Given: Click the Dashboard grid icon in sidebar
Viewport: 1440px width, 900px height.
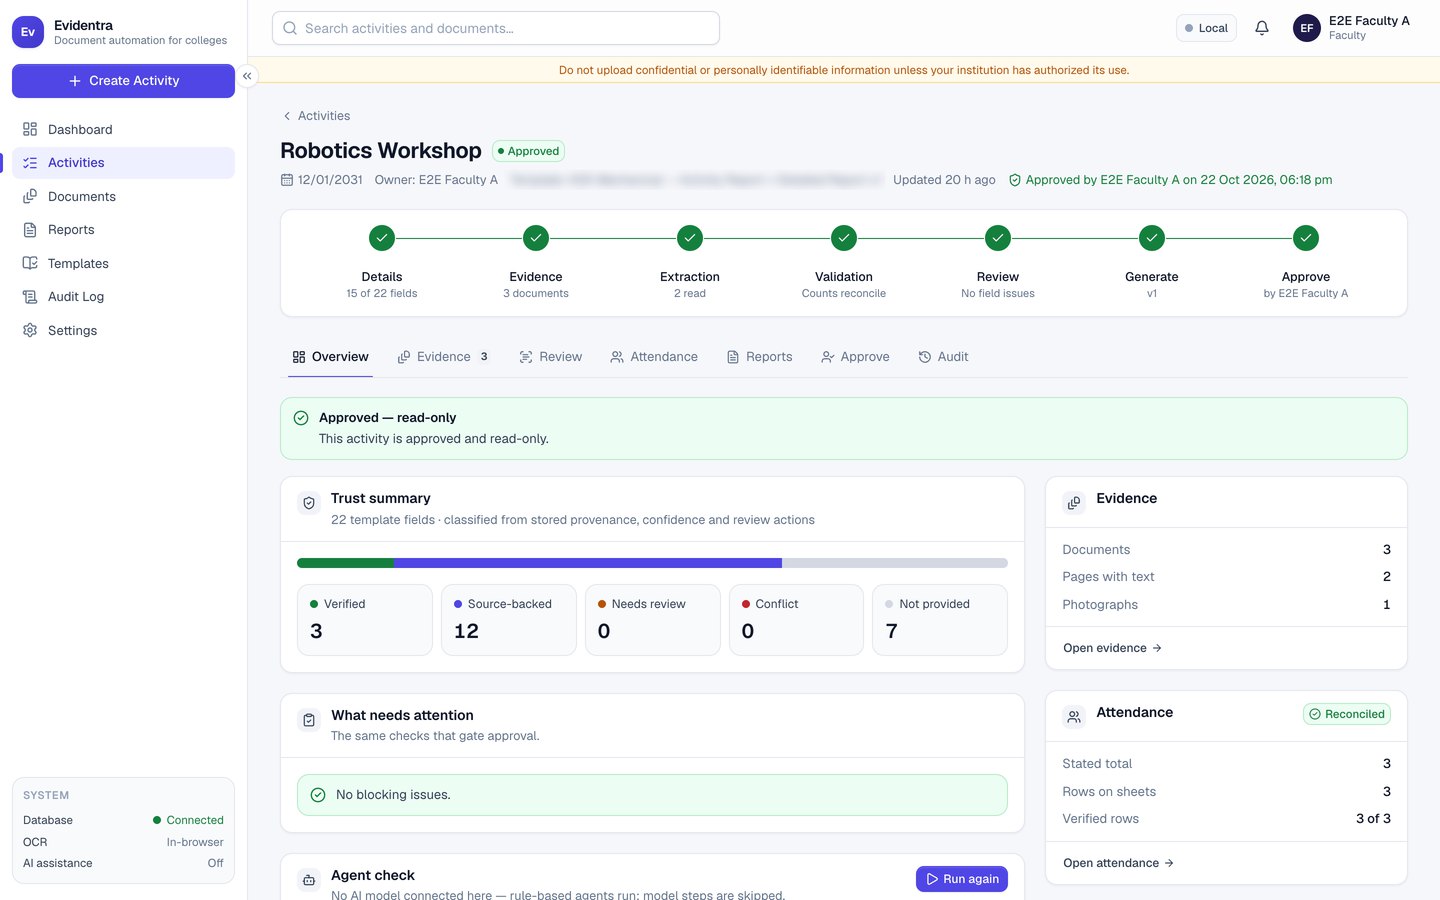Looking at the screenshot, I should [30, 129].
